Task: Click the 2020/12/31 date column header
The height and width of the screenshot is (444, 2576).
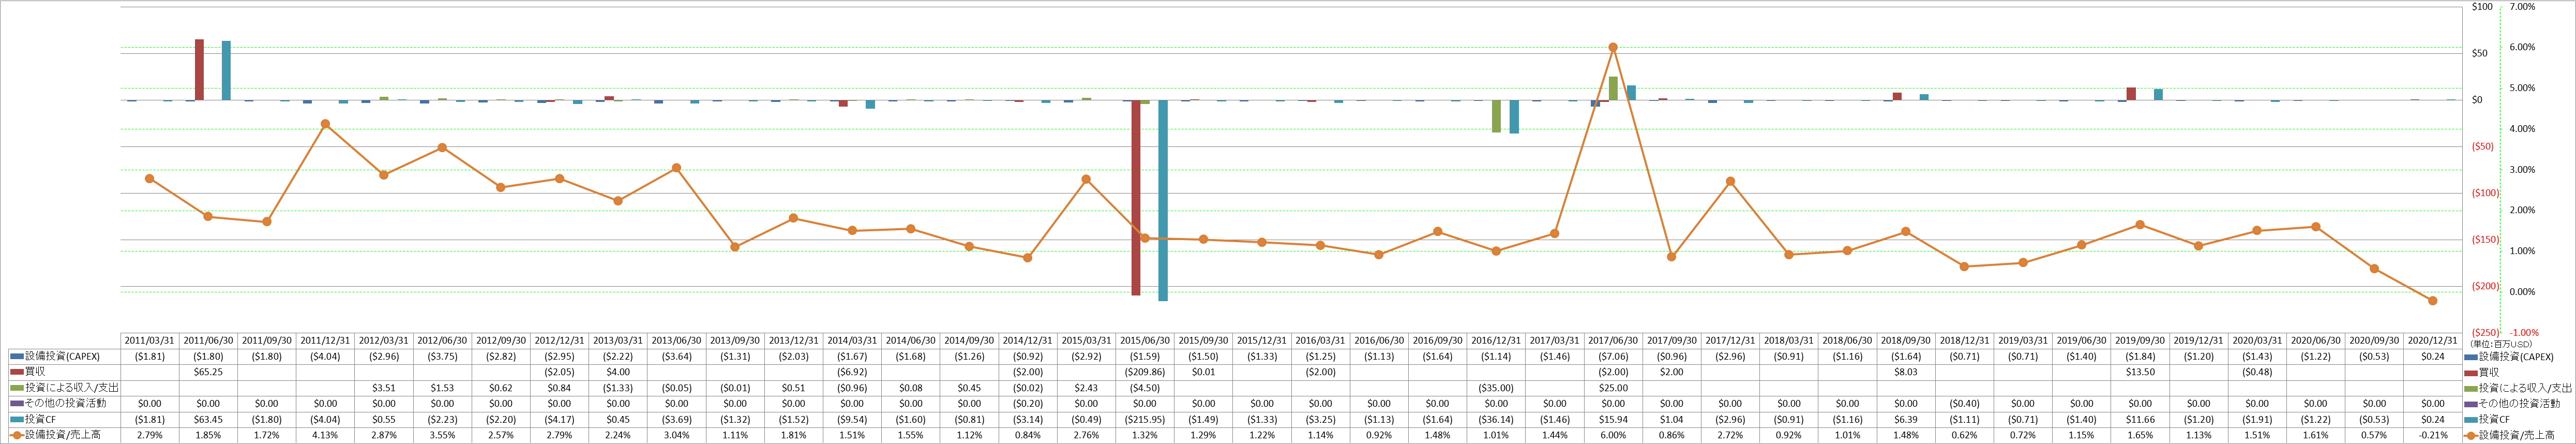Action: pyautogui.click(x=2432, y=341)
